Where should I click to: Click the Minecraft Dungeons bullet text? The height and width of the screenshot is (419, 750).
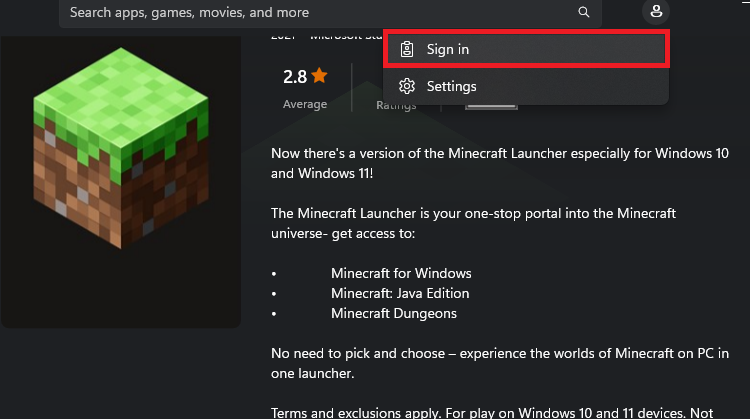394,313
